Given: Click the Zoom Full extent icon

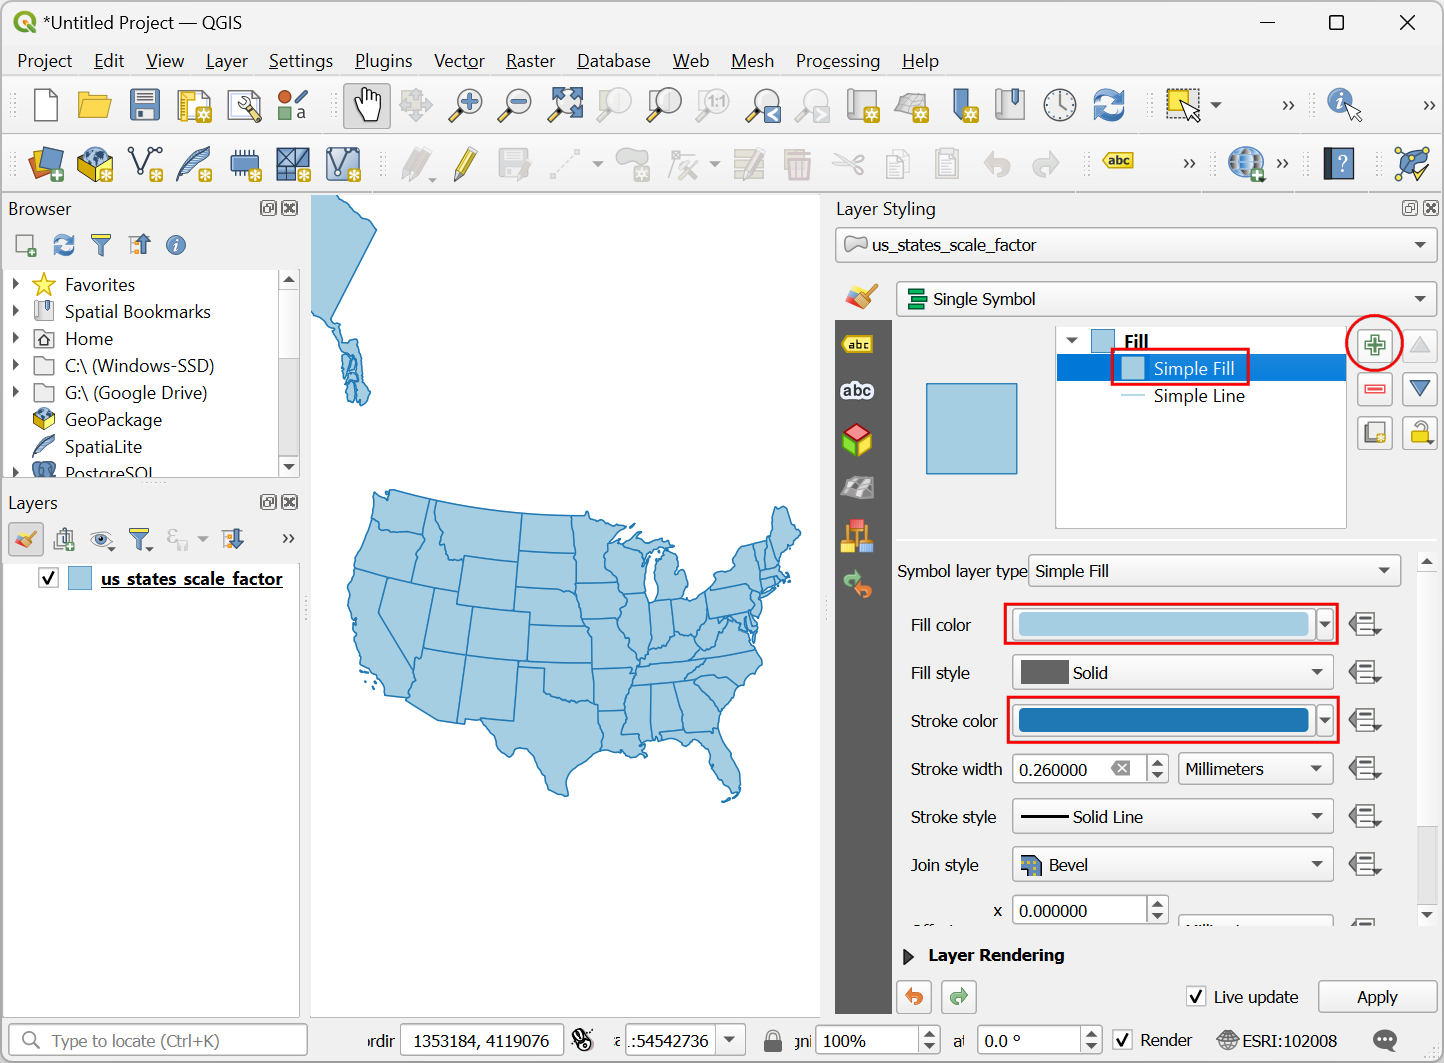Looking at the screenshot, I should point(565,105).
